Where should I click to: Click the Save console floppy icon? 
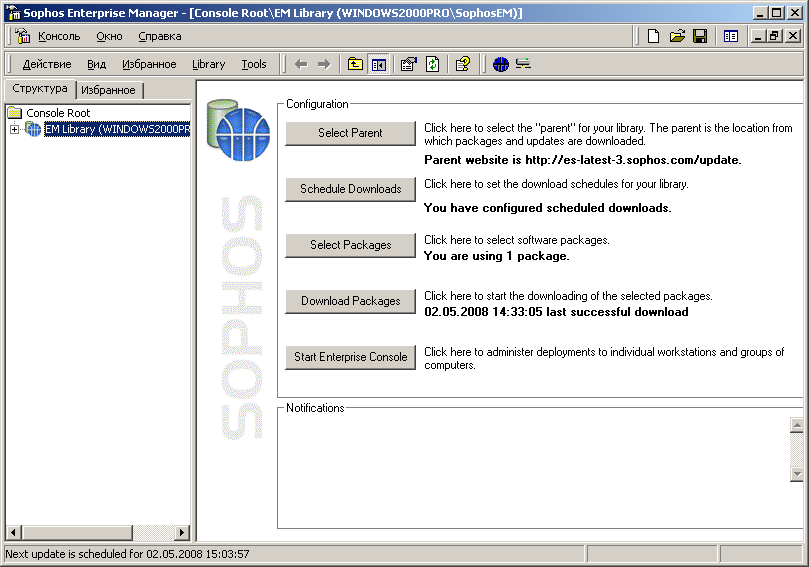click(x=700, y=37)
